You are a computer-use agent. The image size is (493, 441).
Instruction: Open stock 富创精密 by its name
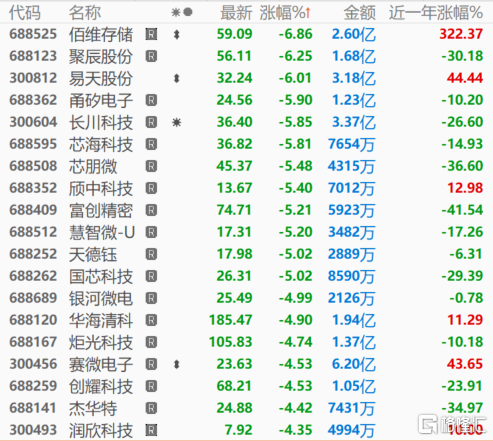[101, 210]
